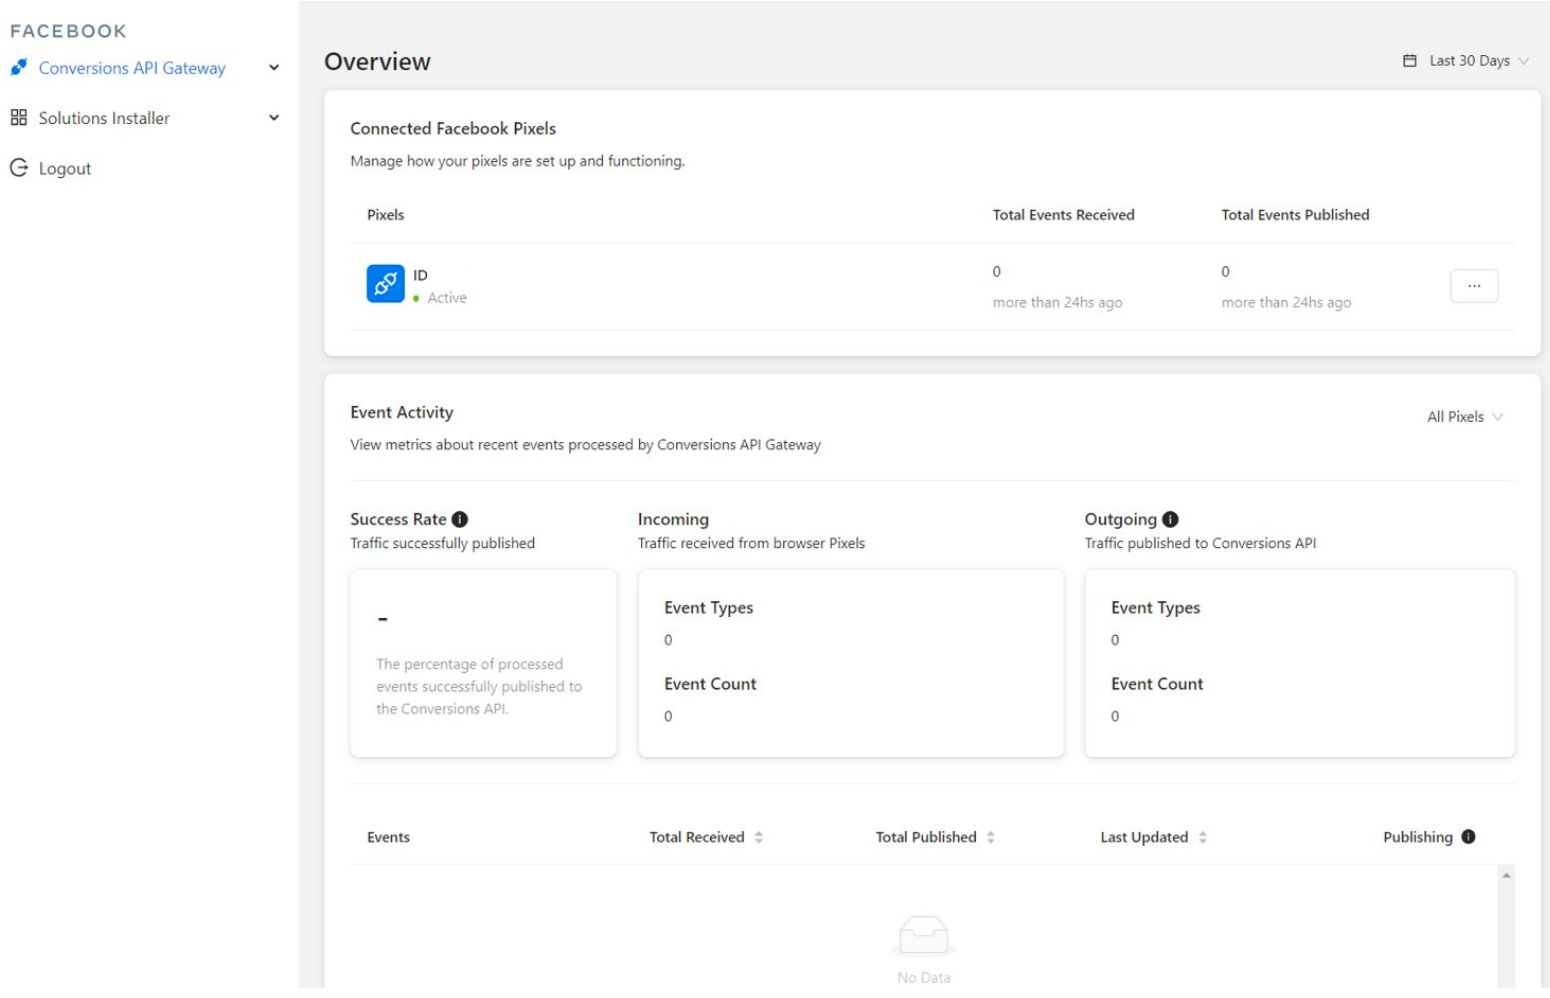The height and width of the screenshot is (998, 1550).
Task: Click the Events column header
Action: 388,837
